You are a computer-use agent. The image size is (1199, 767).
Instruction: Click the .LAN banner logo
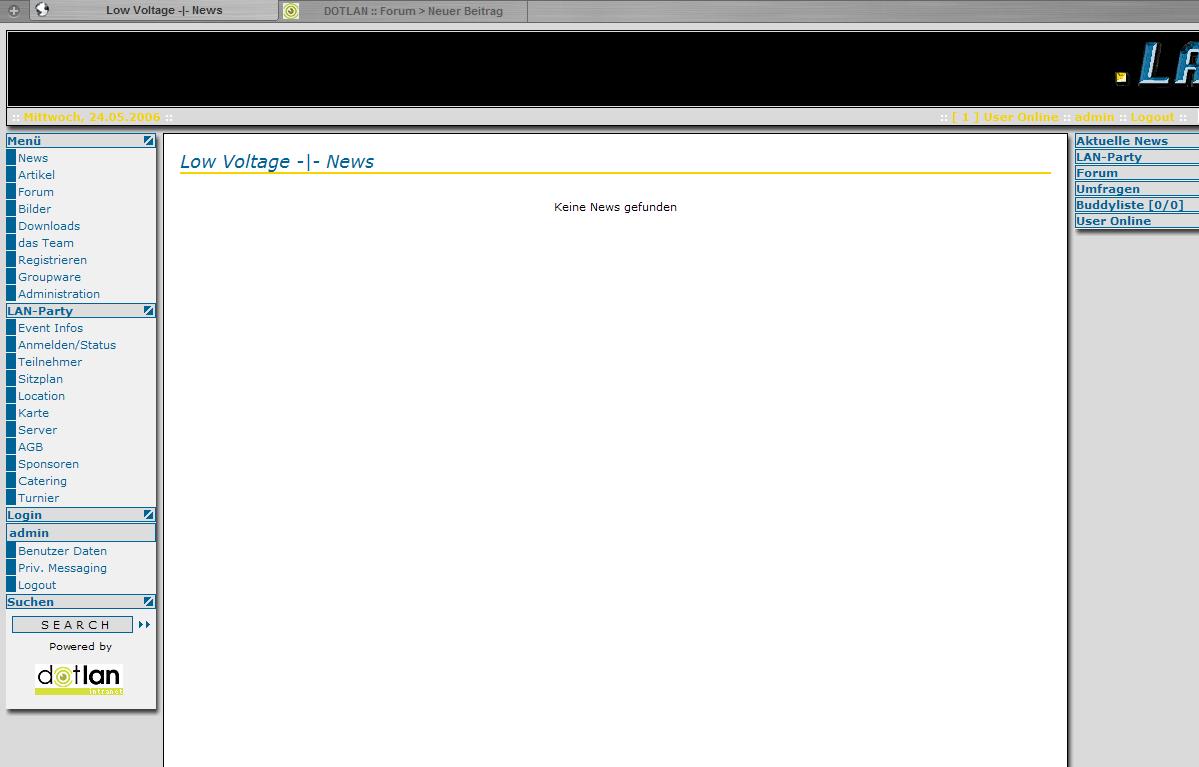1158,67
